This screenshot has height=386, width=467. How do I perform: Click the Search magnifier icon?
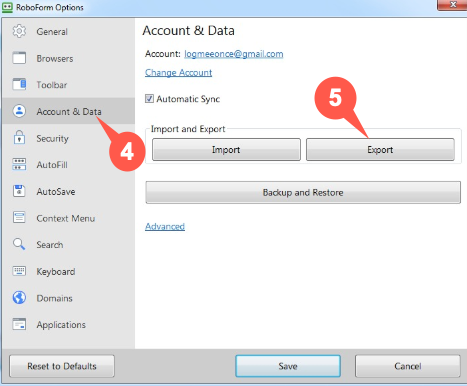19,244
